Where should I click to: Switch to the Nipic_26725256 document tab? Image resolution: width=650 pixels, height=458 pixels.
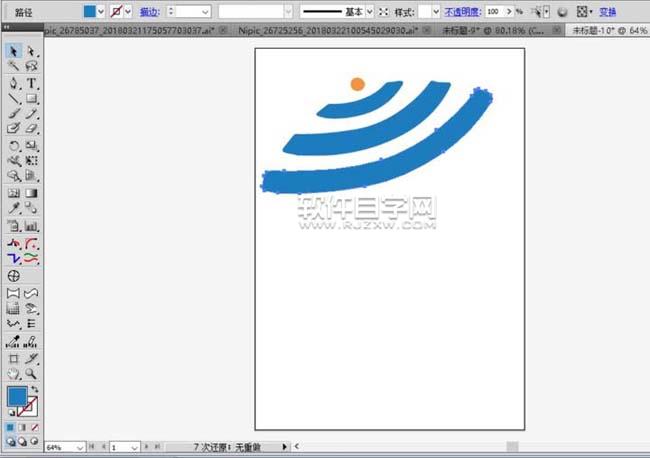tap(328, 30)
